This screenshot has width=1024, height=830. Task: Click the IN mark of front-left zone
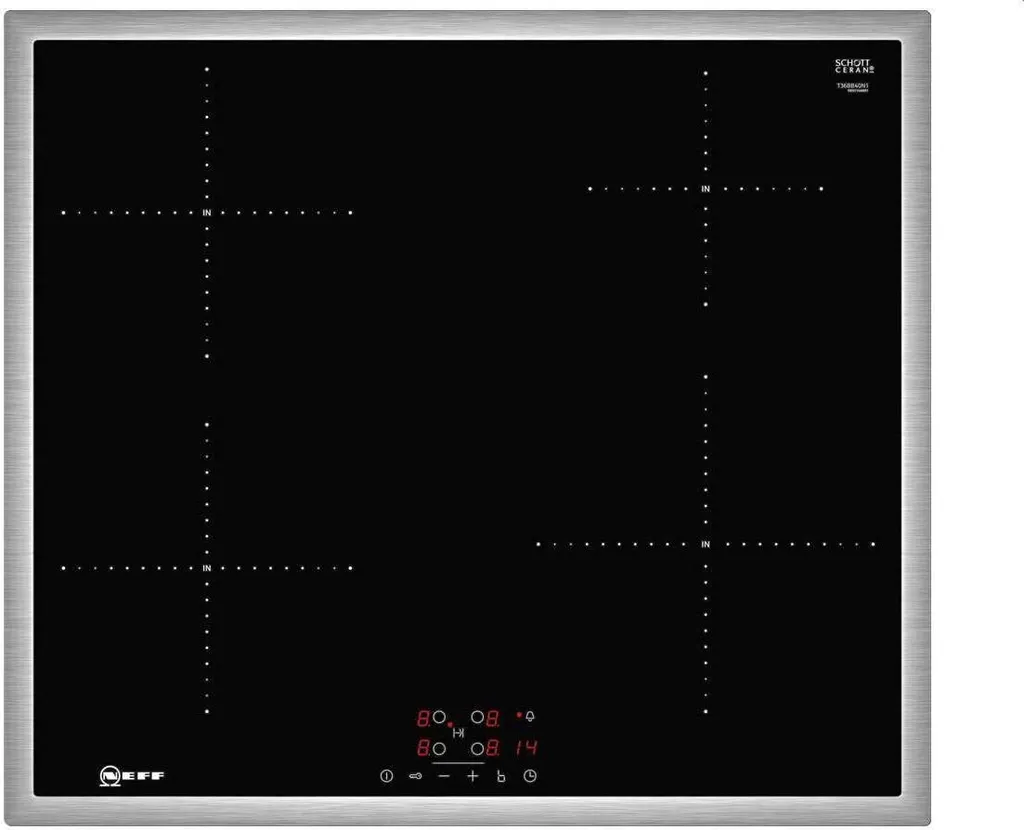point(207,568)
